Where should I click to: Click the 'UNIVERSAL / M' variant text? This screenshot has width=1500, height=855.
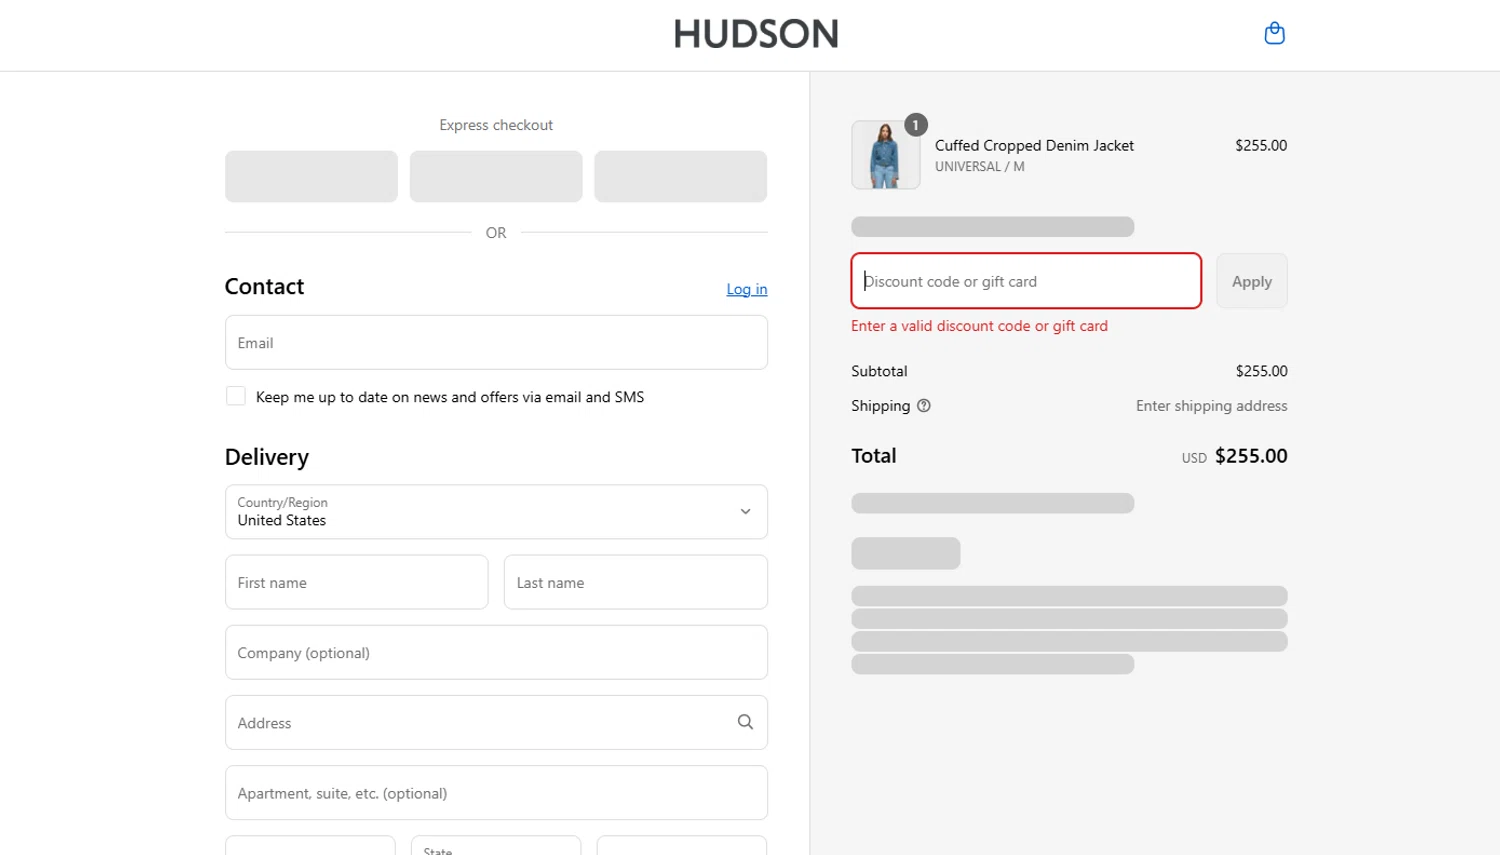point(979,167)
